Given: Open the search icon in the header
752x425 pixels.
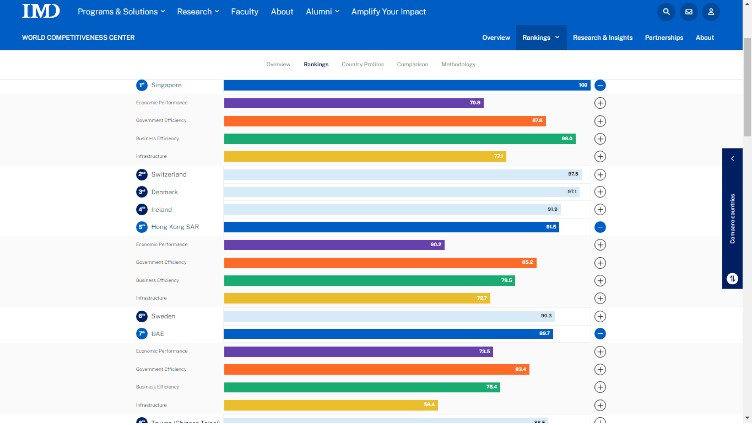Looking at the screenshot, I should [x=666, y=12].
